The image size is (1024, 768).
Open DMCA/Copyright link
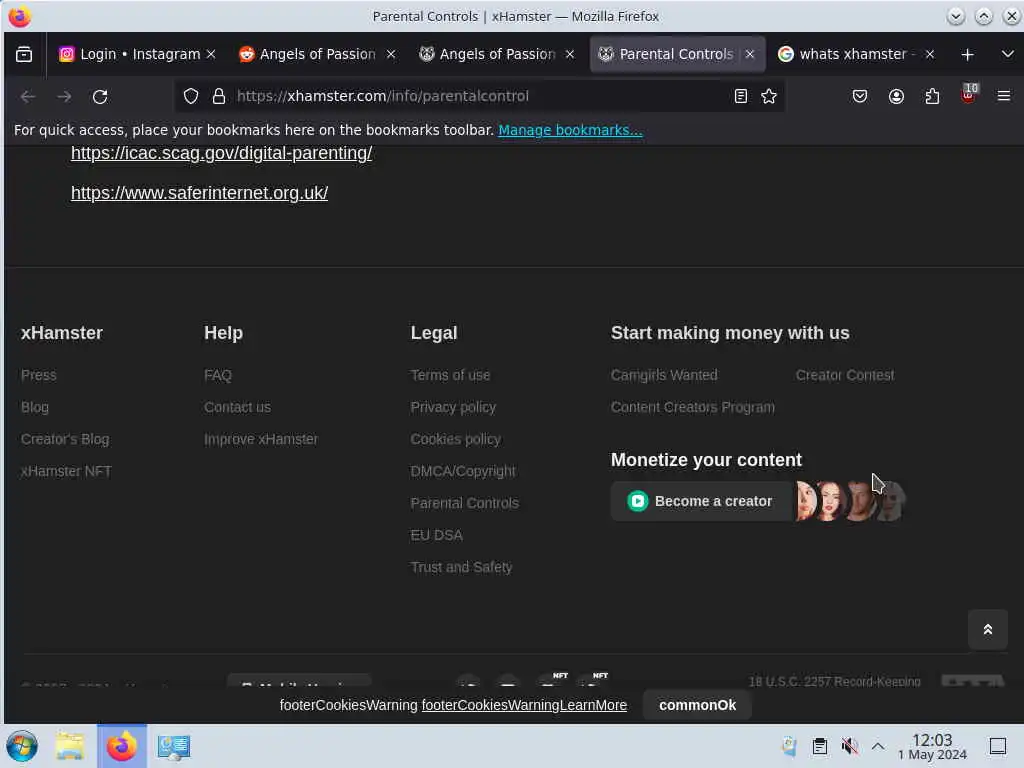point(462,471)
